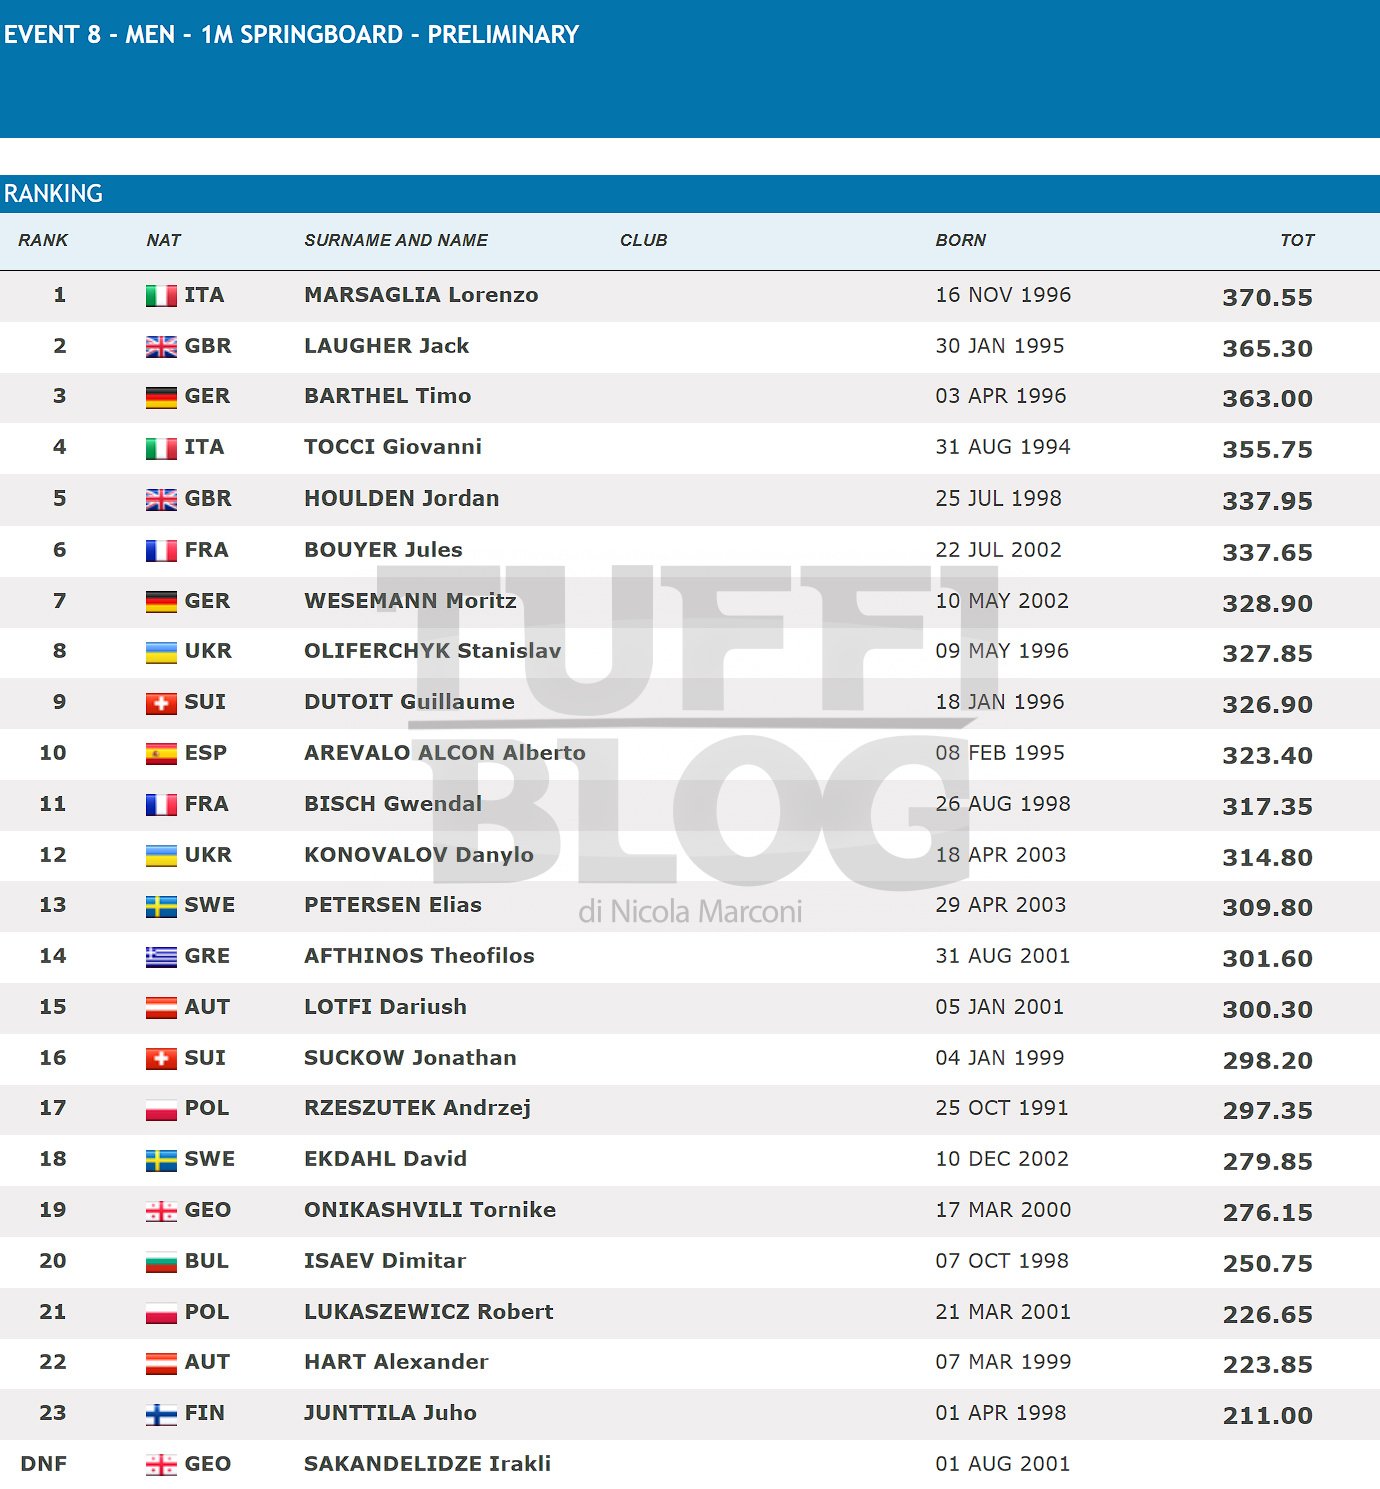Select the name DUTOIT Guillaume
This screenshot has height=1489, width=1380.
(x=409, y=702)
